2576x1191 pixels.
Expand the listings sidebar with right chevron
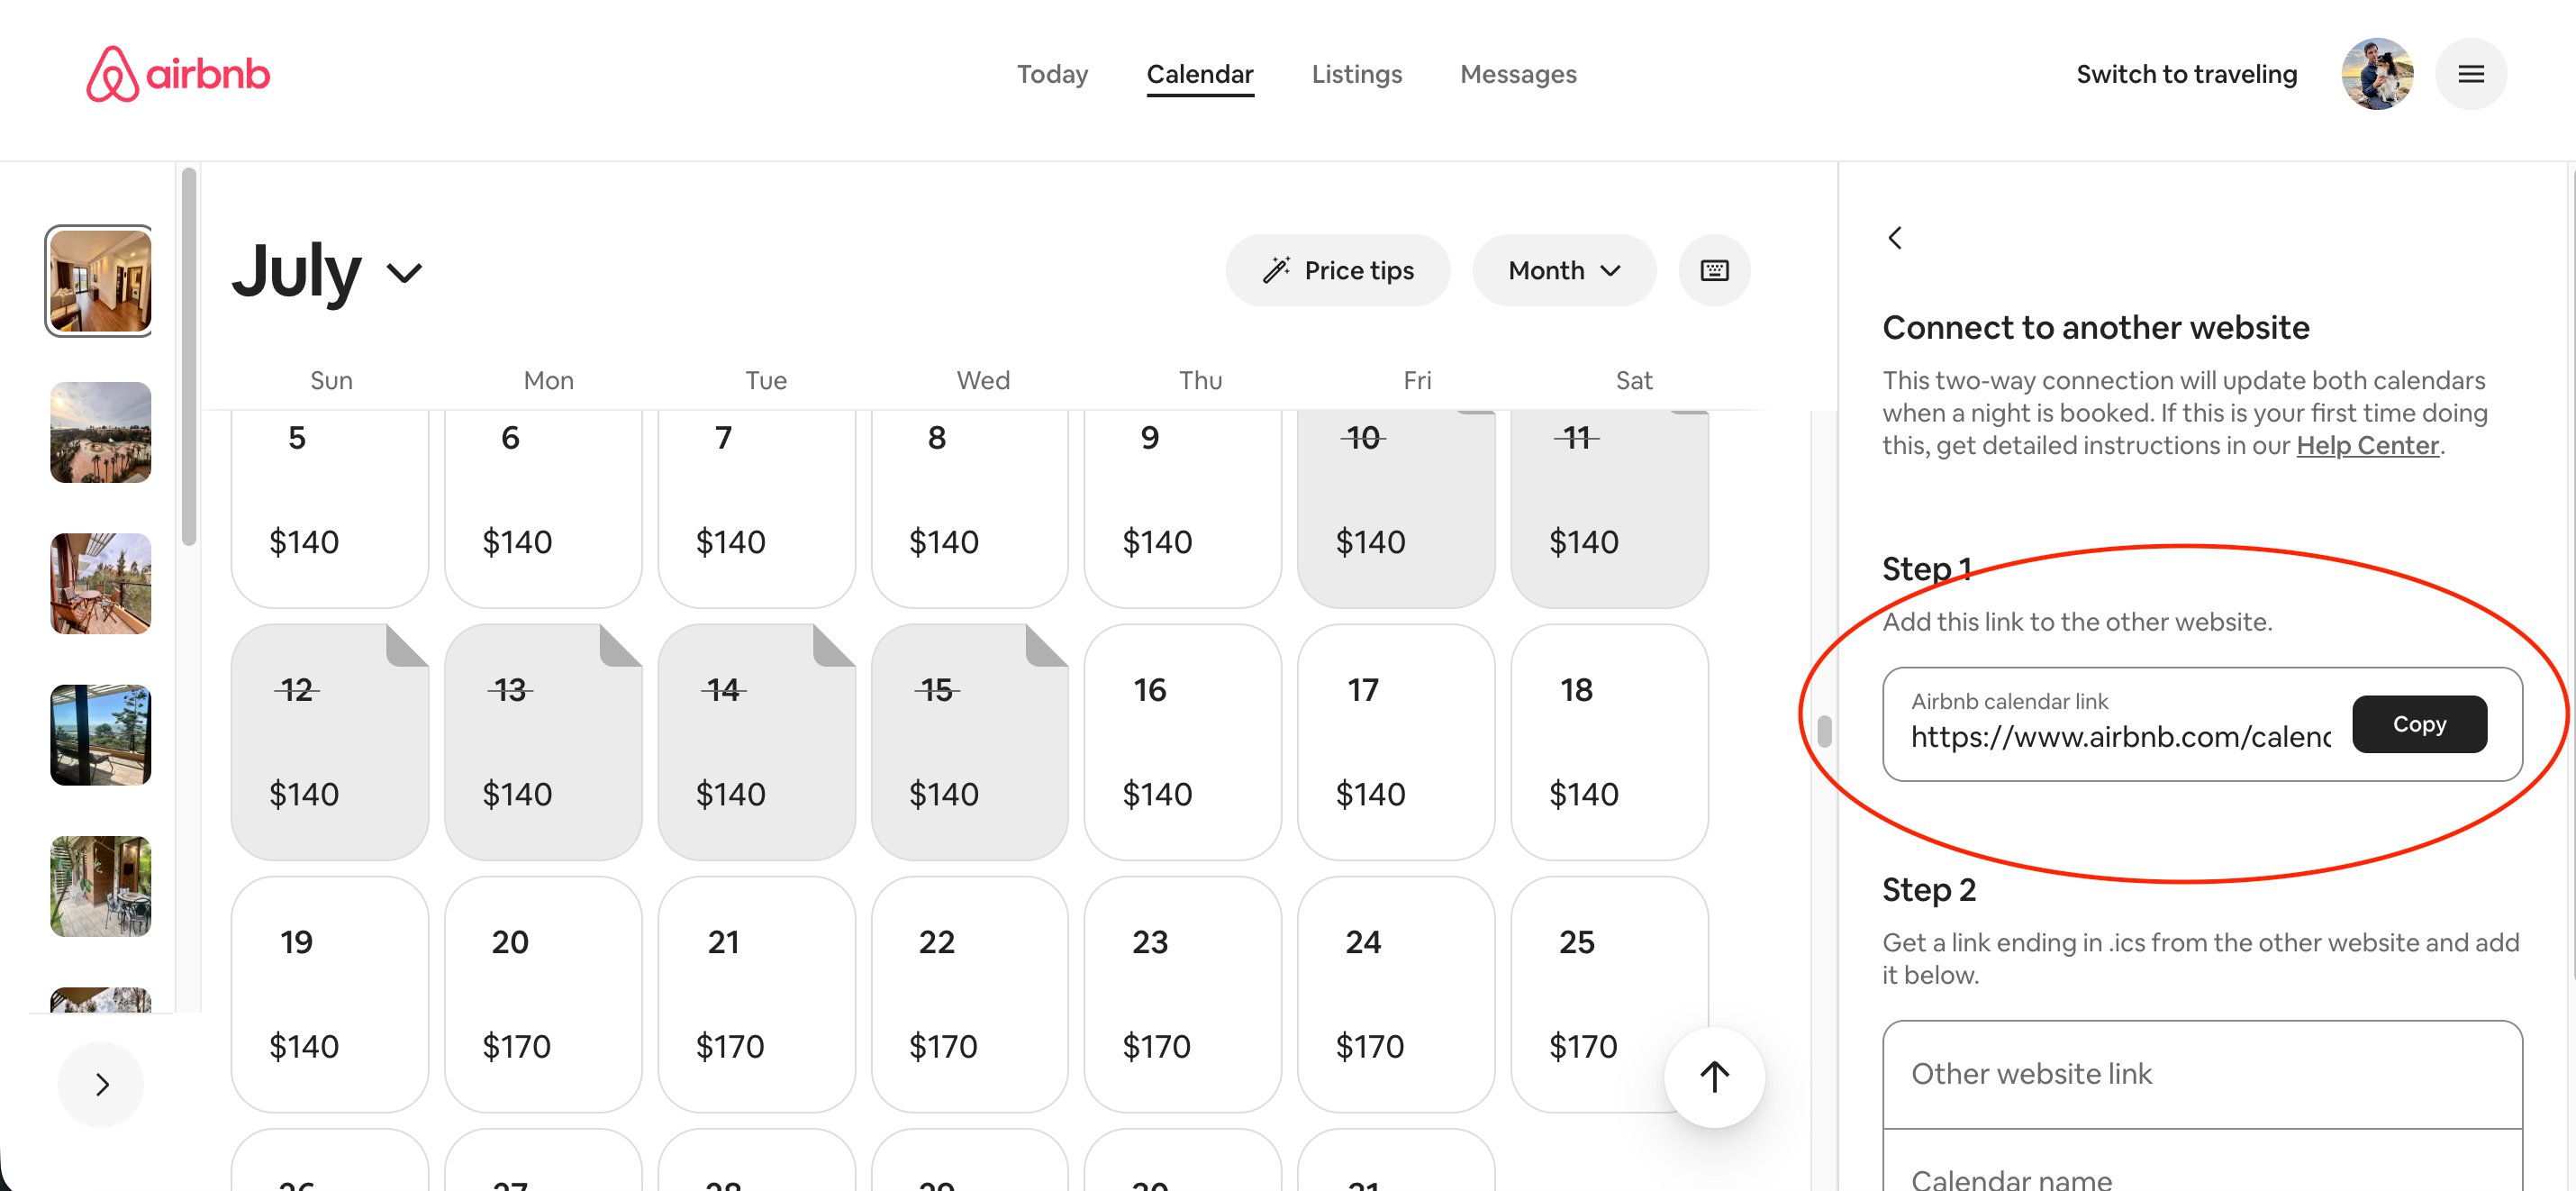pyautogui.click(x=101, y=1084)
